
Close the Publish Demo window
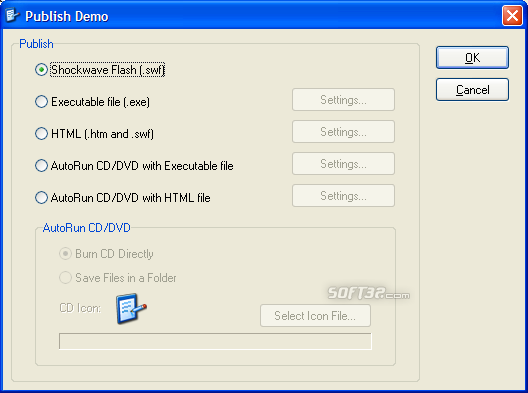(512, 15)
